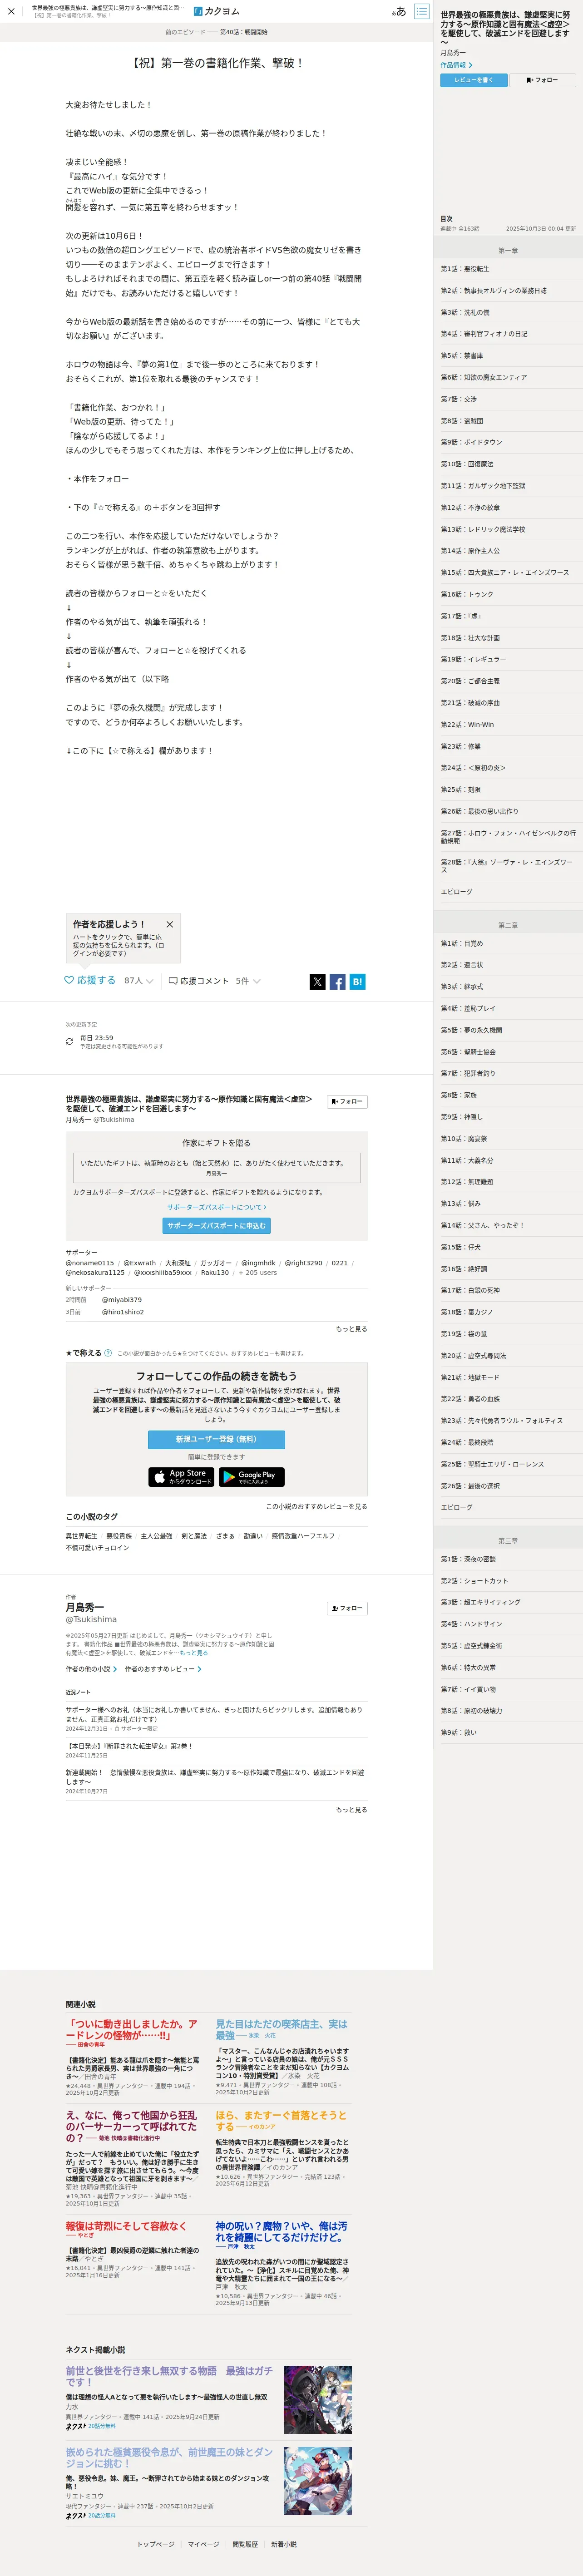The image size is (583, 2576).
Task: Open cover thumbnail of 前世と後世を行き来し無双する物語
Action: 317,2399
